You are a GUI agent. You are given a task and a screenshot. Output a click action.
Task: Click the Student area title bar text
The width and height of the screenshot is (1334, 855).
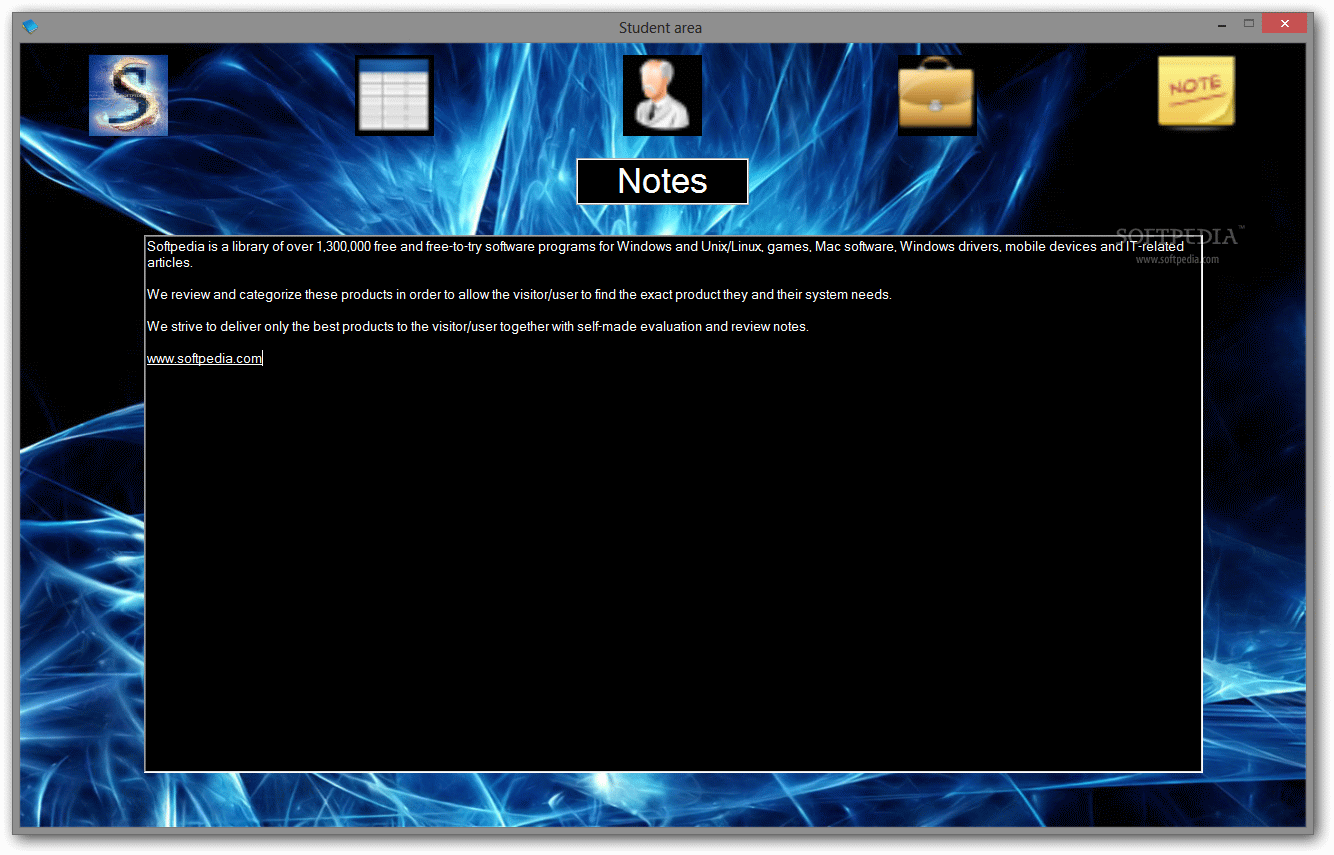pos(660,28)
